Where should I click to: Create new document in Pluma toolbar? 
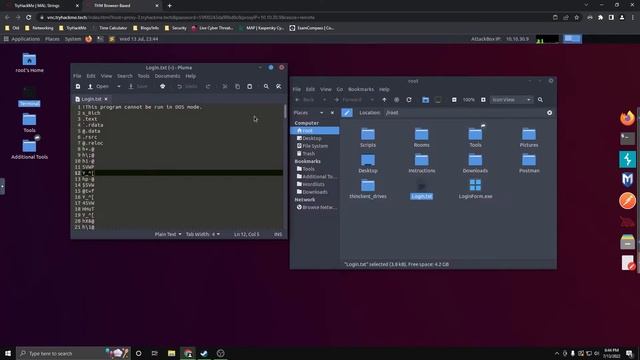pos(78,87)
